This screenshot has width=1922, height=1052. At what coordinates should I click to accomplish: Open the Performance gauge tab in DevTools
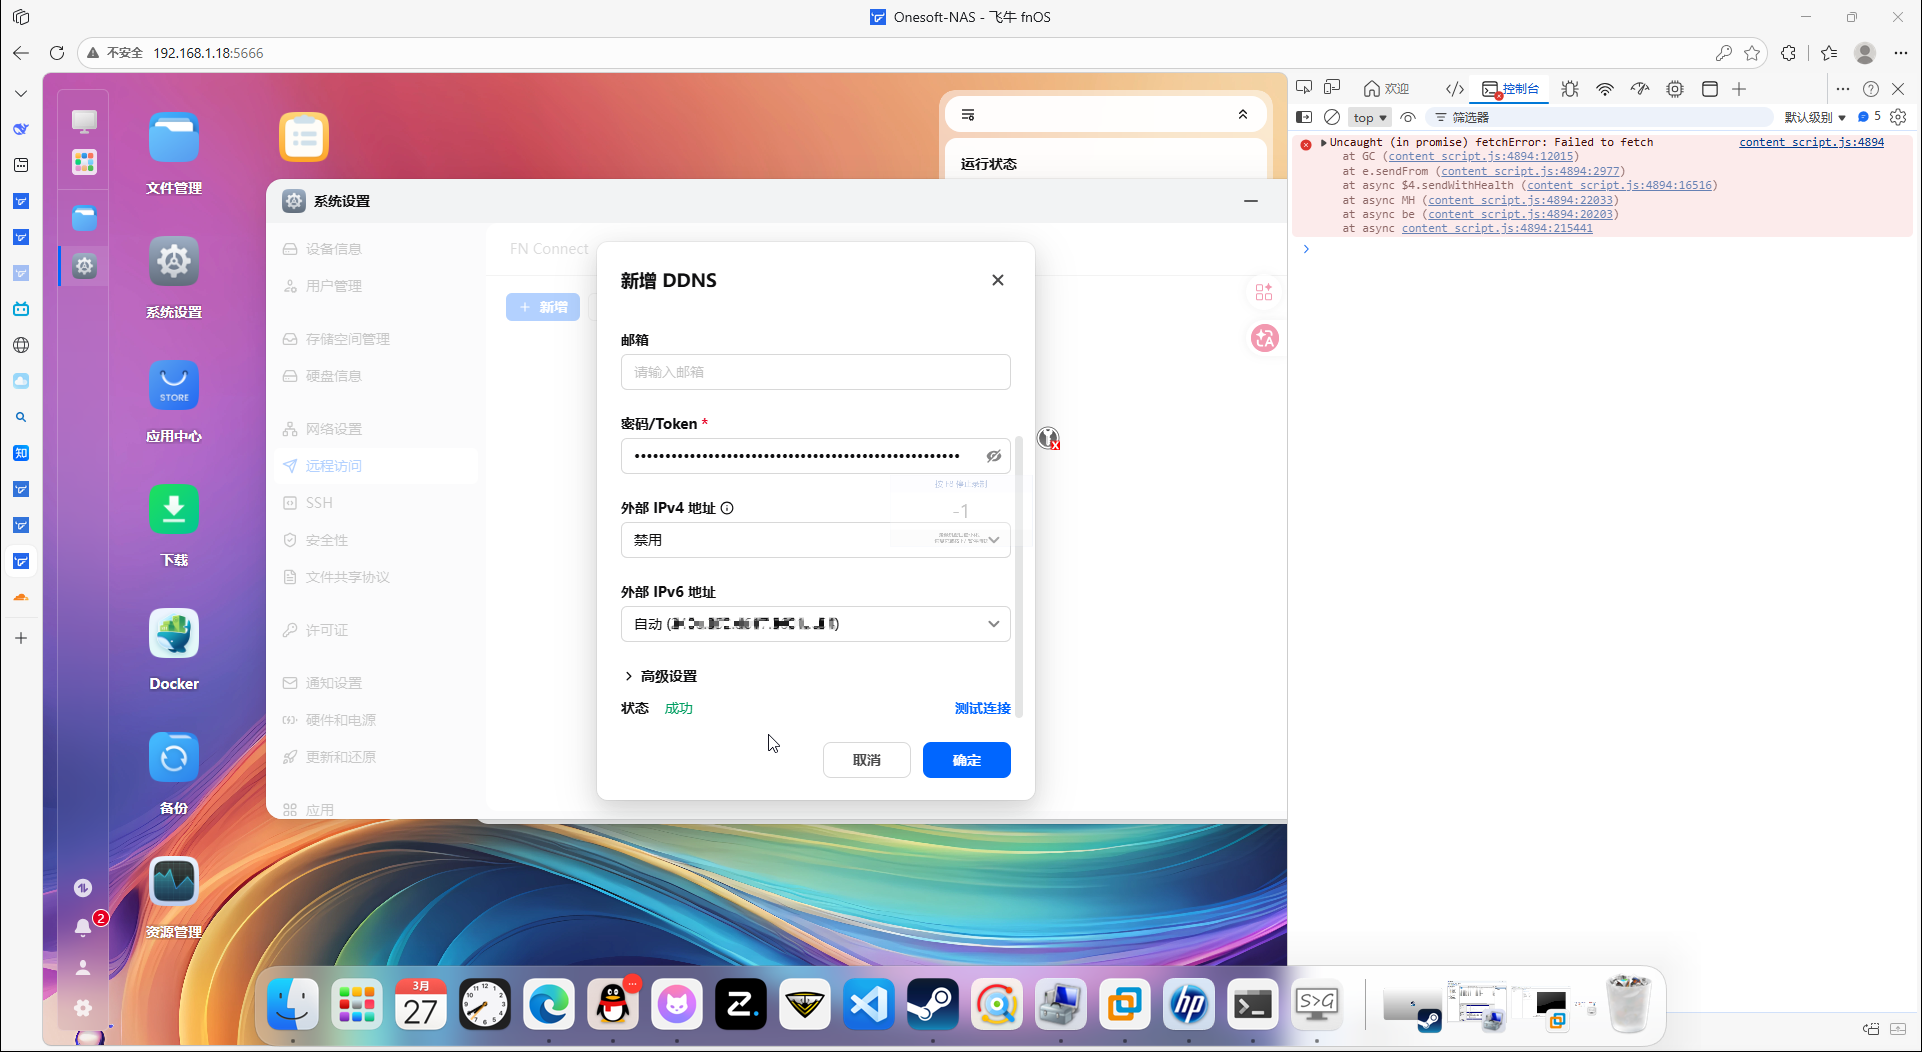(1640, 88)
